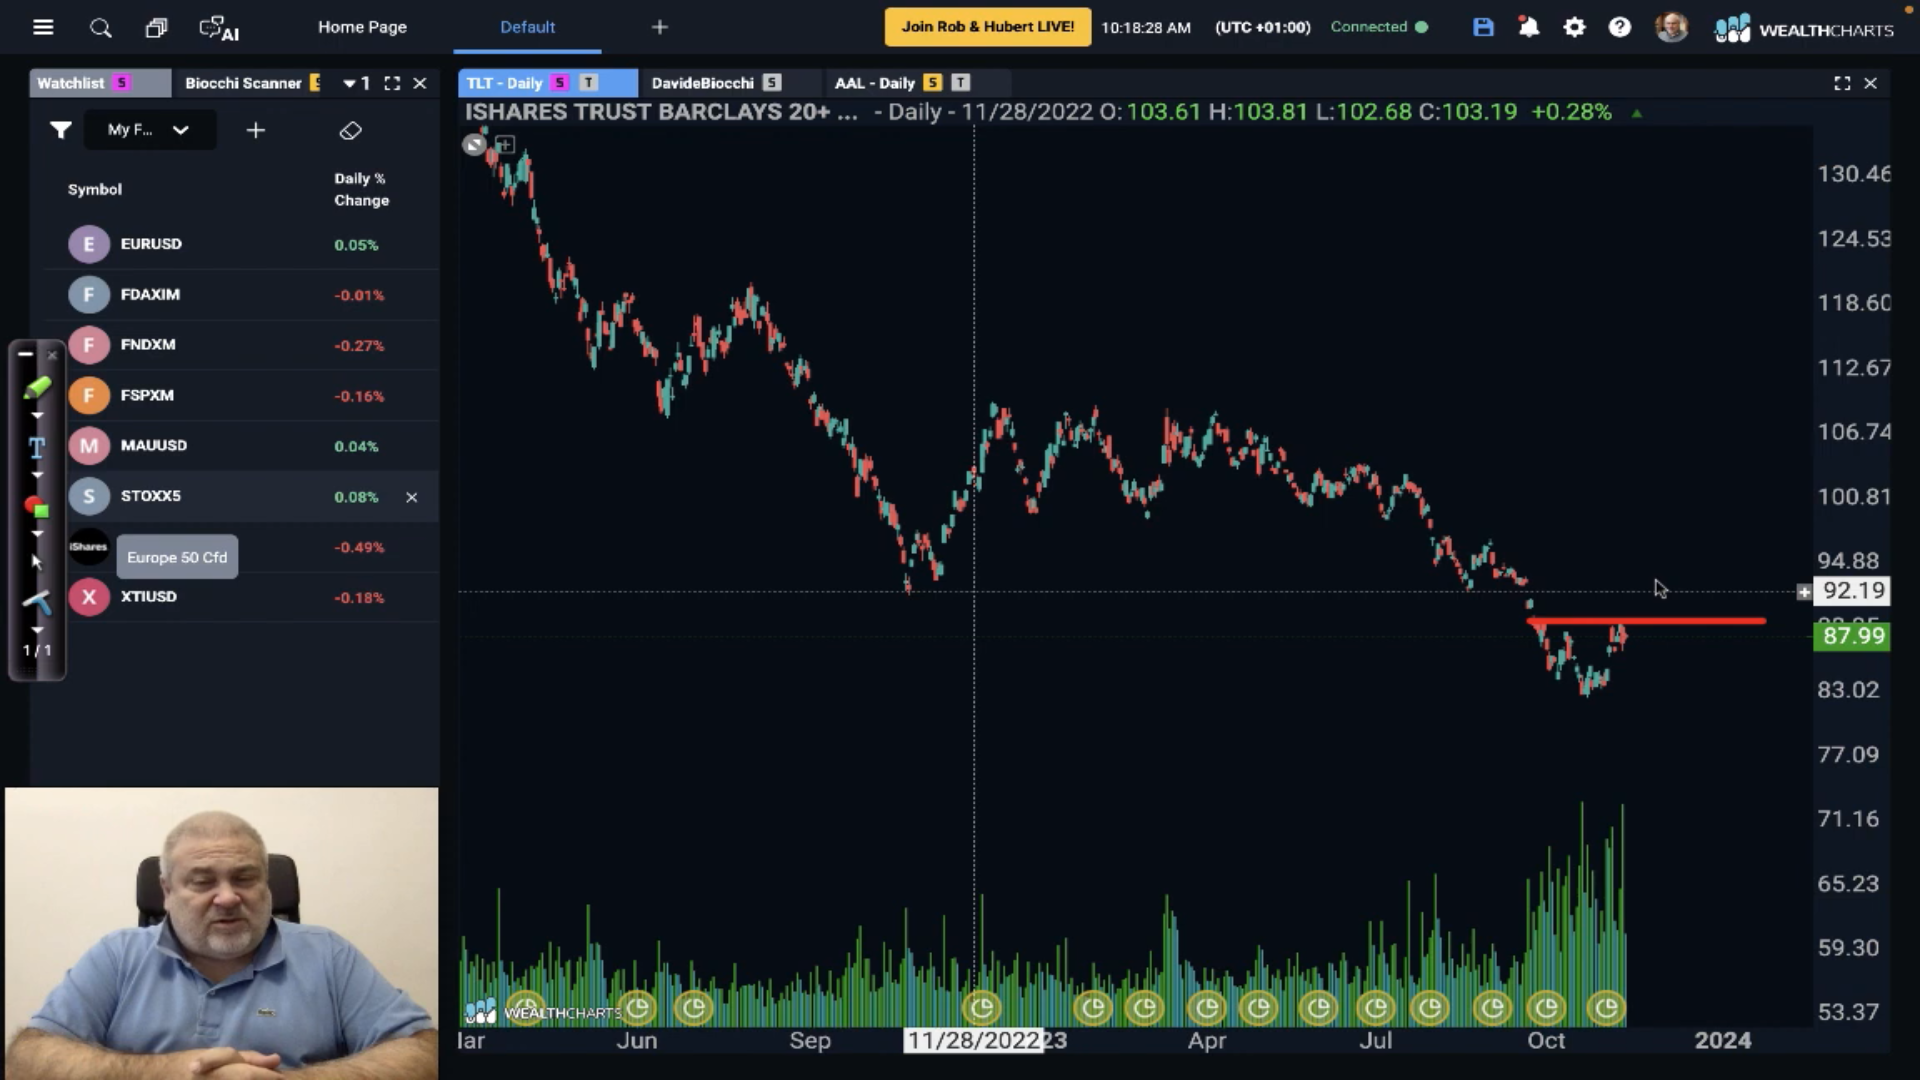Sort by Daily % Change column header
Image resolution: width=1920 pixels, height=1080 pixels.
[x=361, y=189]
